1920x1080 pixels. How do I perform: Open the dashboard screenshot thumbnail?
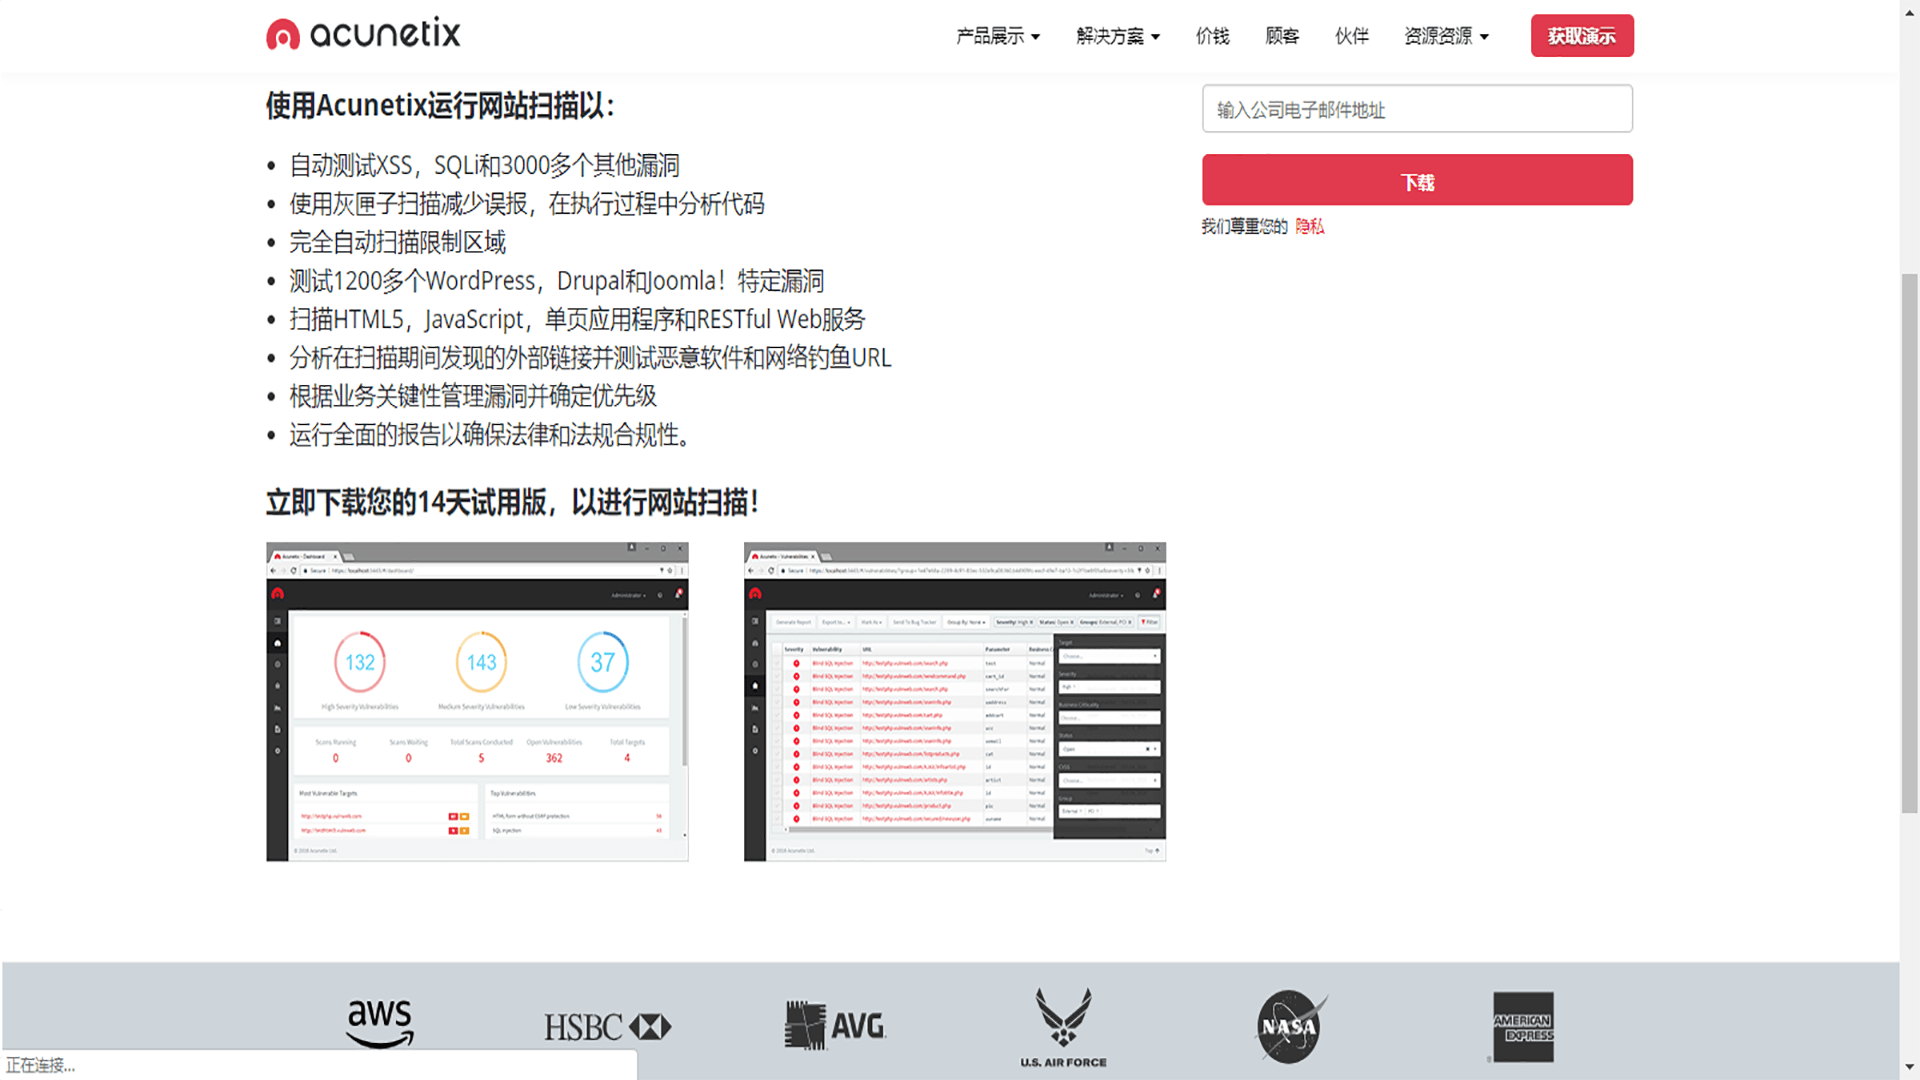pyautogui.click(x=477, y=701)
